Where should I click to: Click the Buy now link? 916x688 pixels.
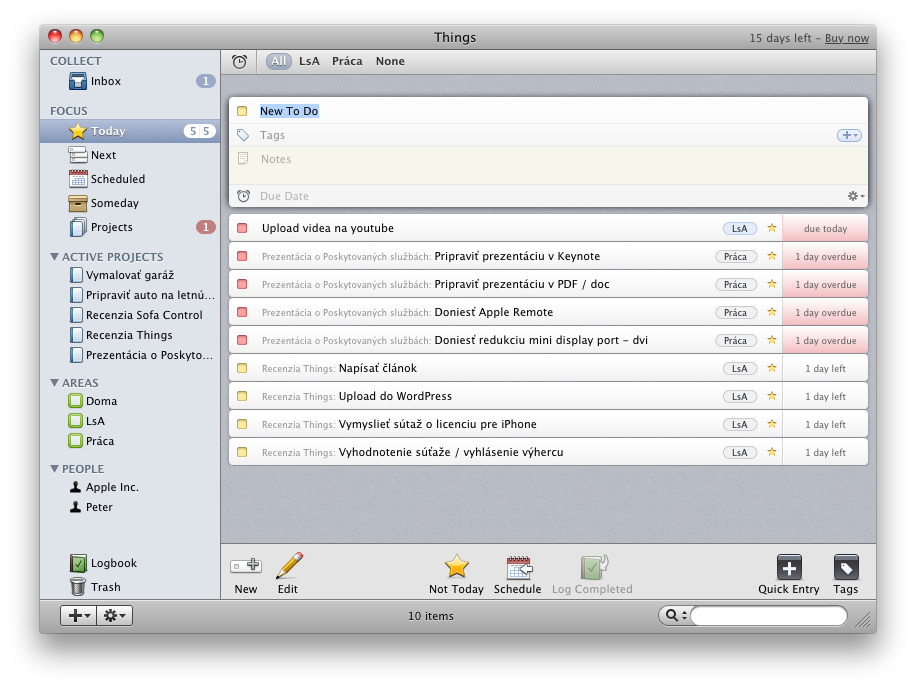[x=846, y=38]
